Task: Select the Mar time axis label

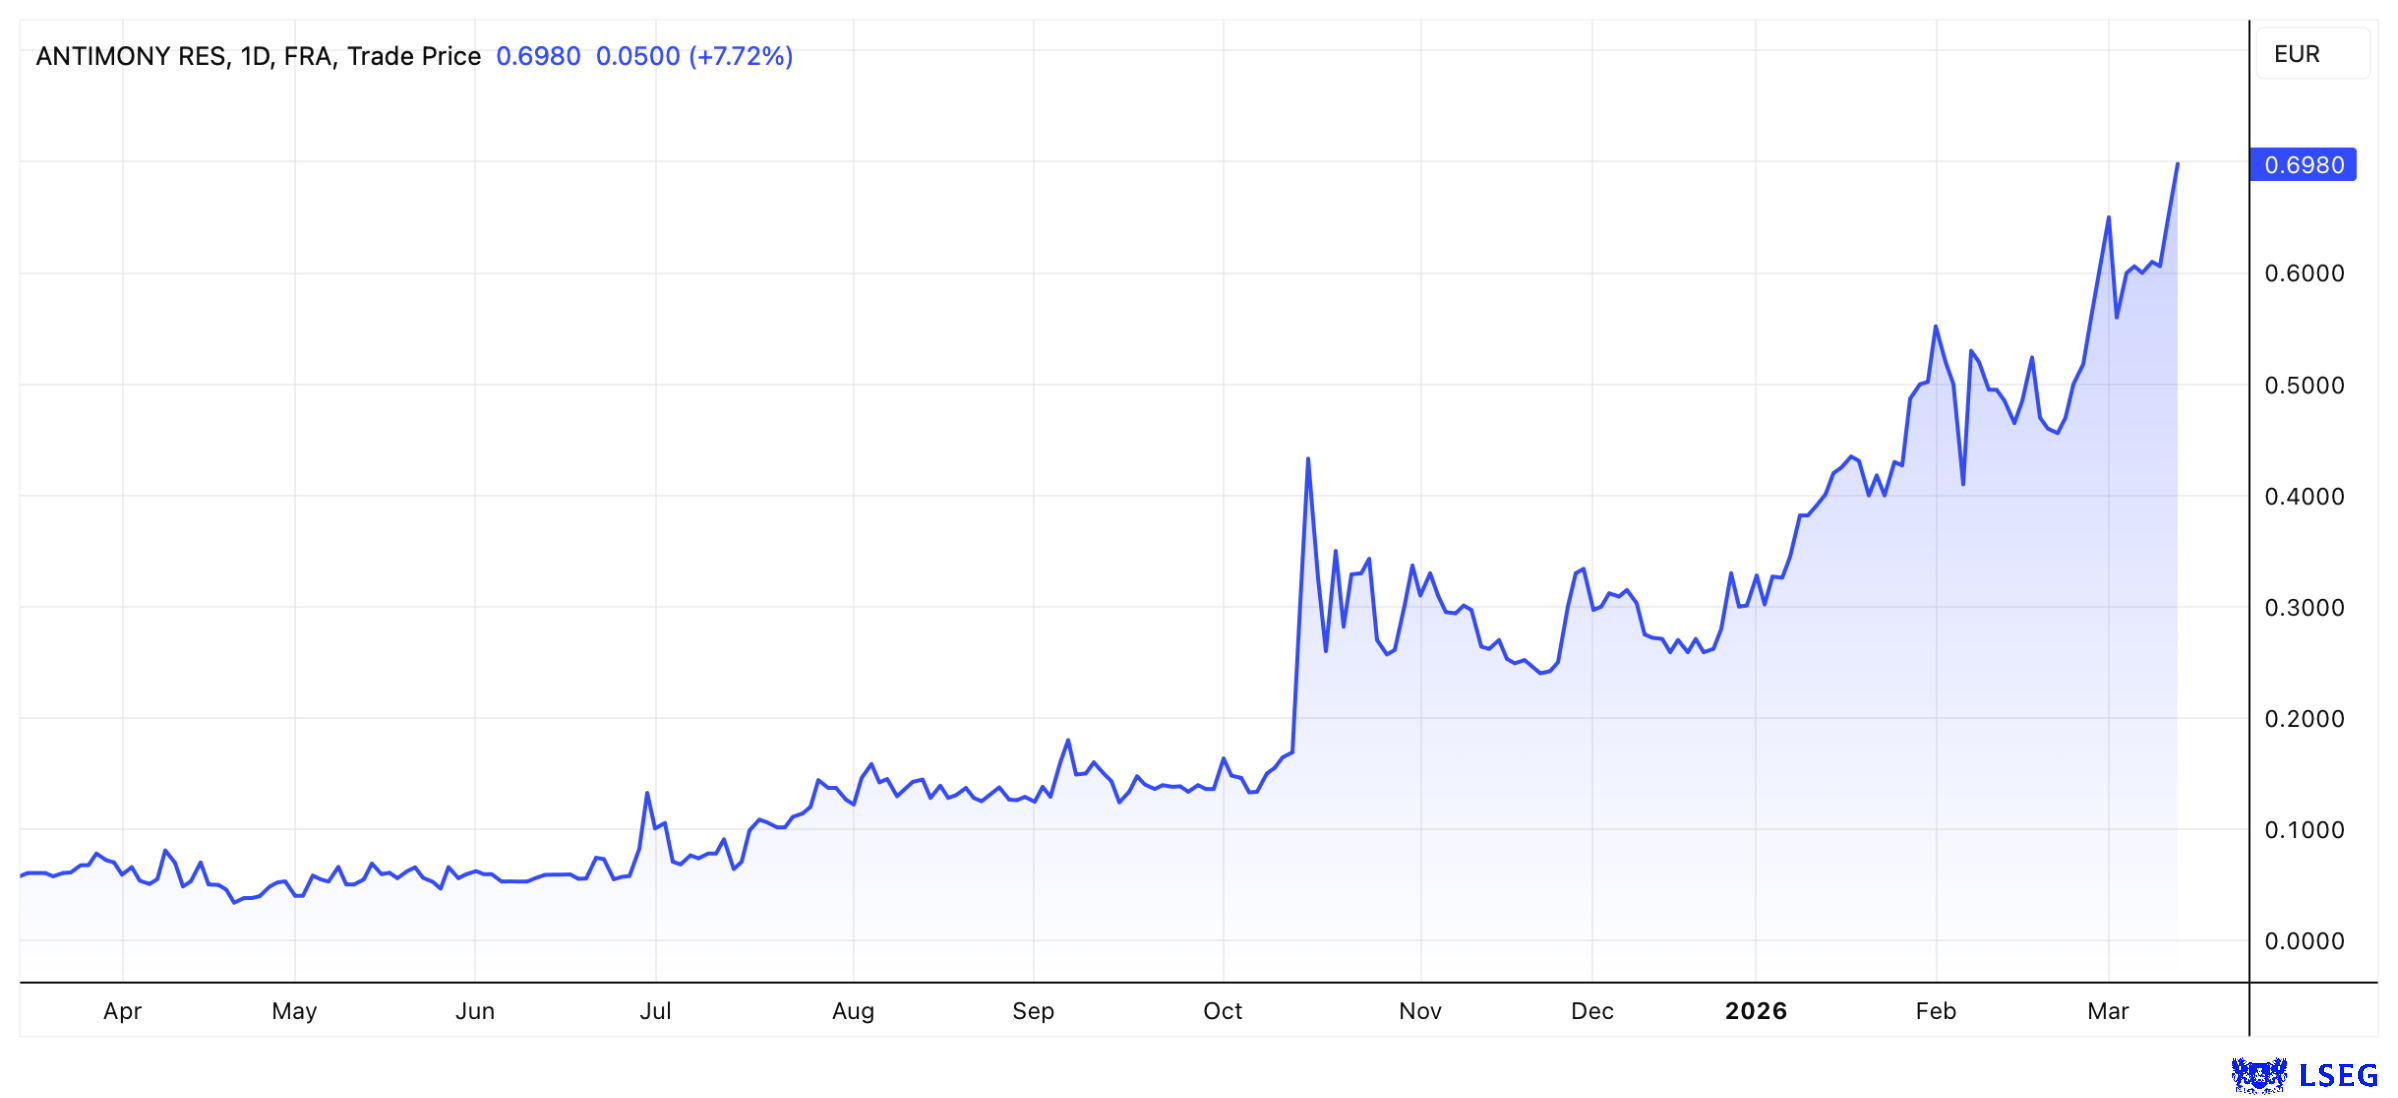Action: tap(2107, 1011)
